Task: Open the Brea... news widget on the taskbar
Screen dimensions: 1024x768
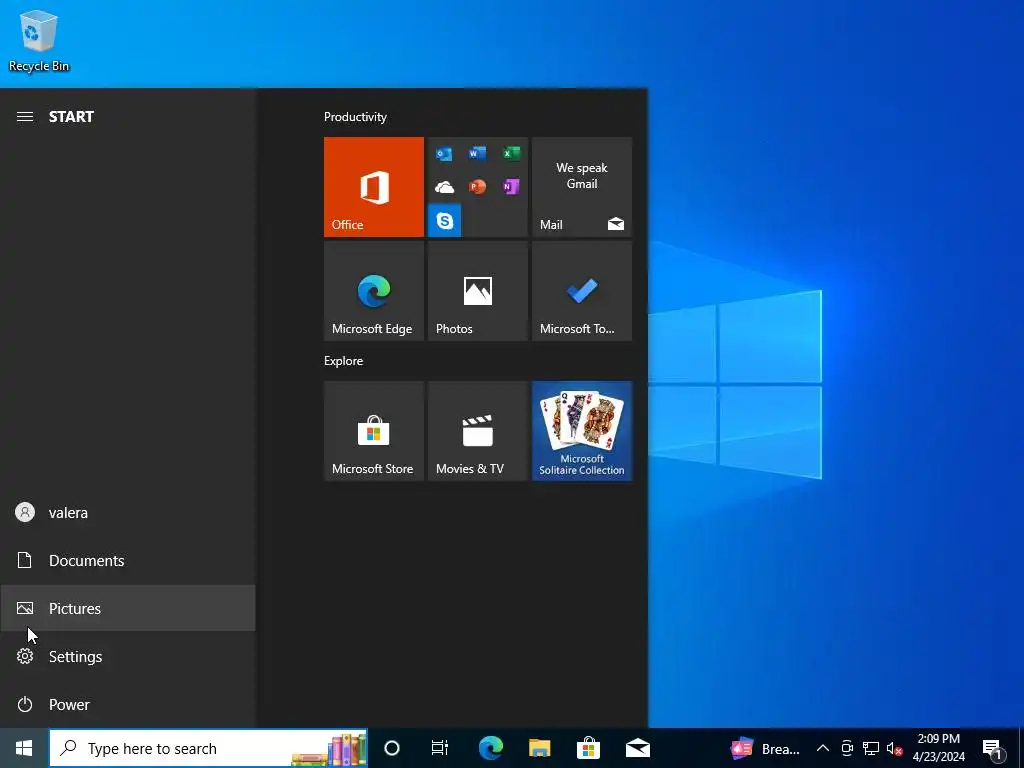Action: click(765, 748)
